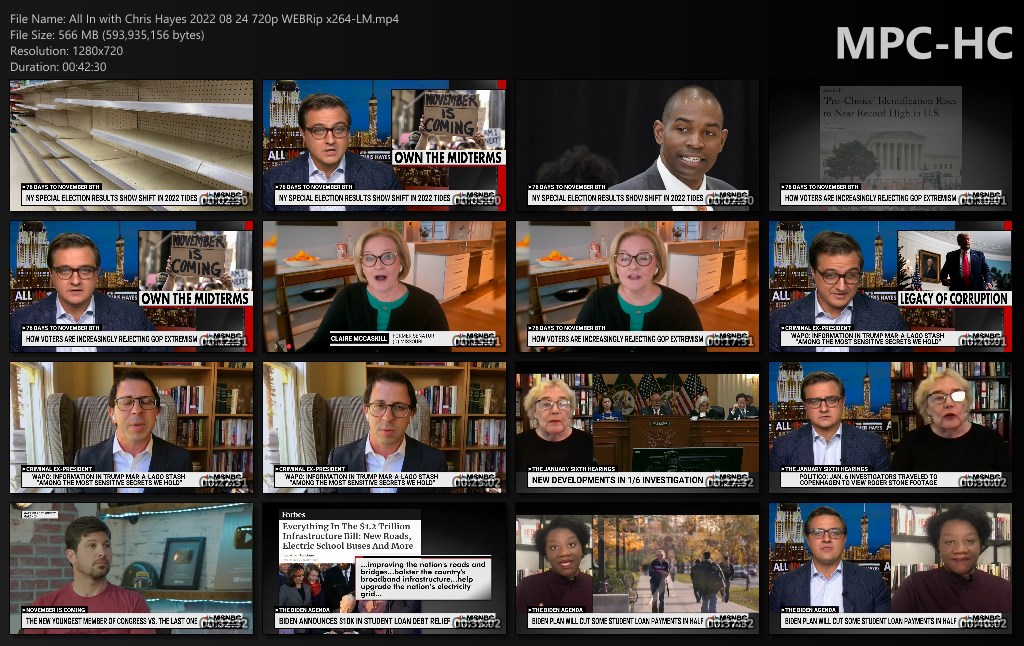
Task: Open McCaskill thumbnail captioned rejecting GOP extremism
Action: 637,287
